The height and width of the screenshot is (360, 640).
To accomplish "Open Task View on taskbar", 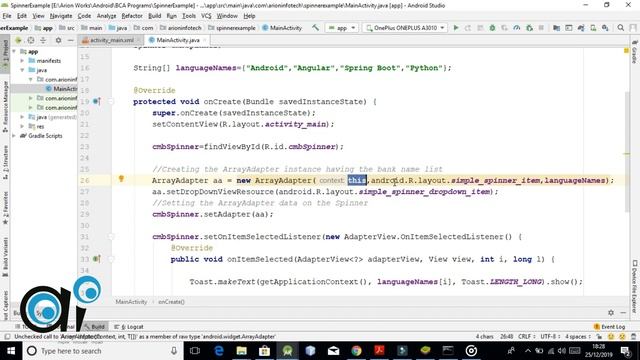I will pos(195,351).
